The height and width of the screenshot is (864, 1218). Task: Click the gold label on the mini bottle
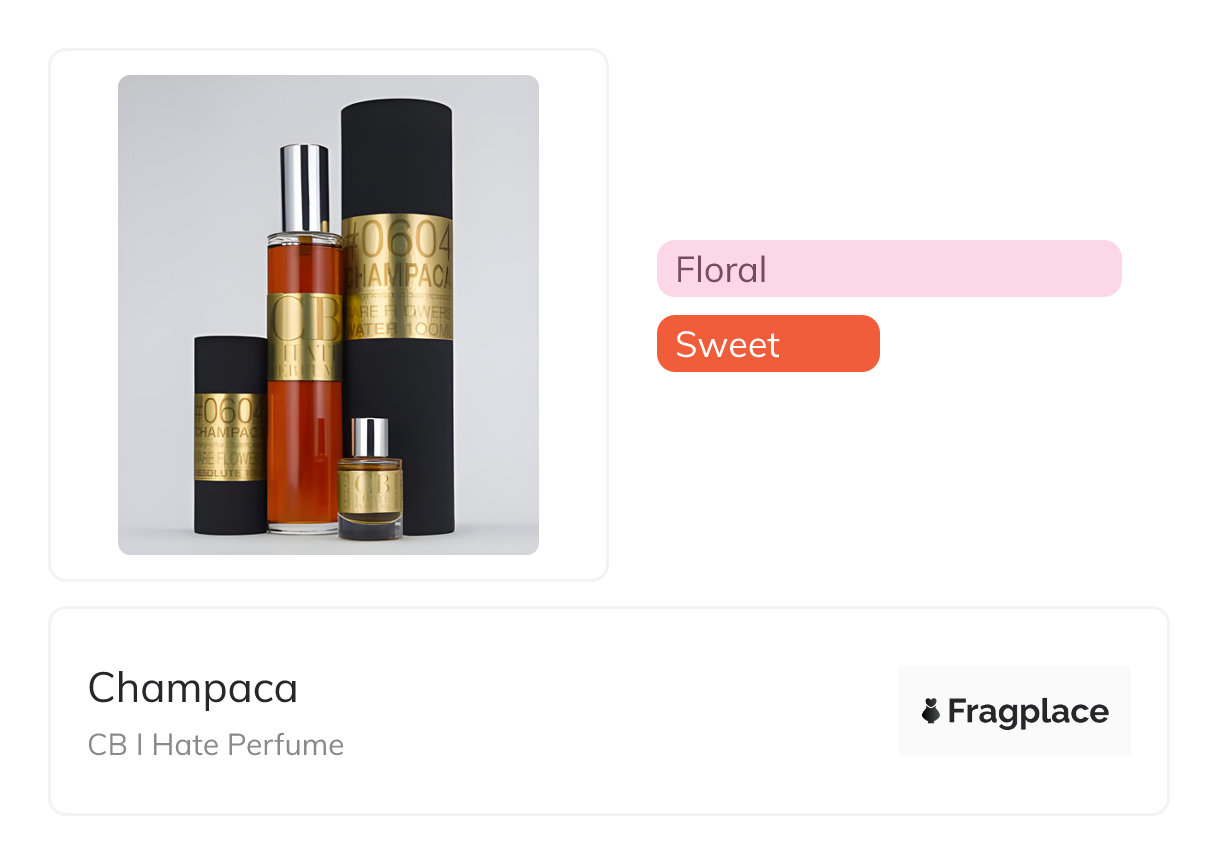[370, 490]
